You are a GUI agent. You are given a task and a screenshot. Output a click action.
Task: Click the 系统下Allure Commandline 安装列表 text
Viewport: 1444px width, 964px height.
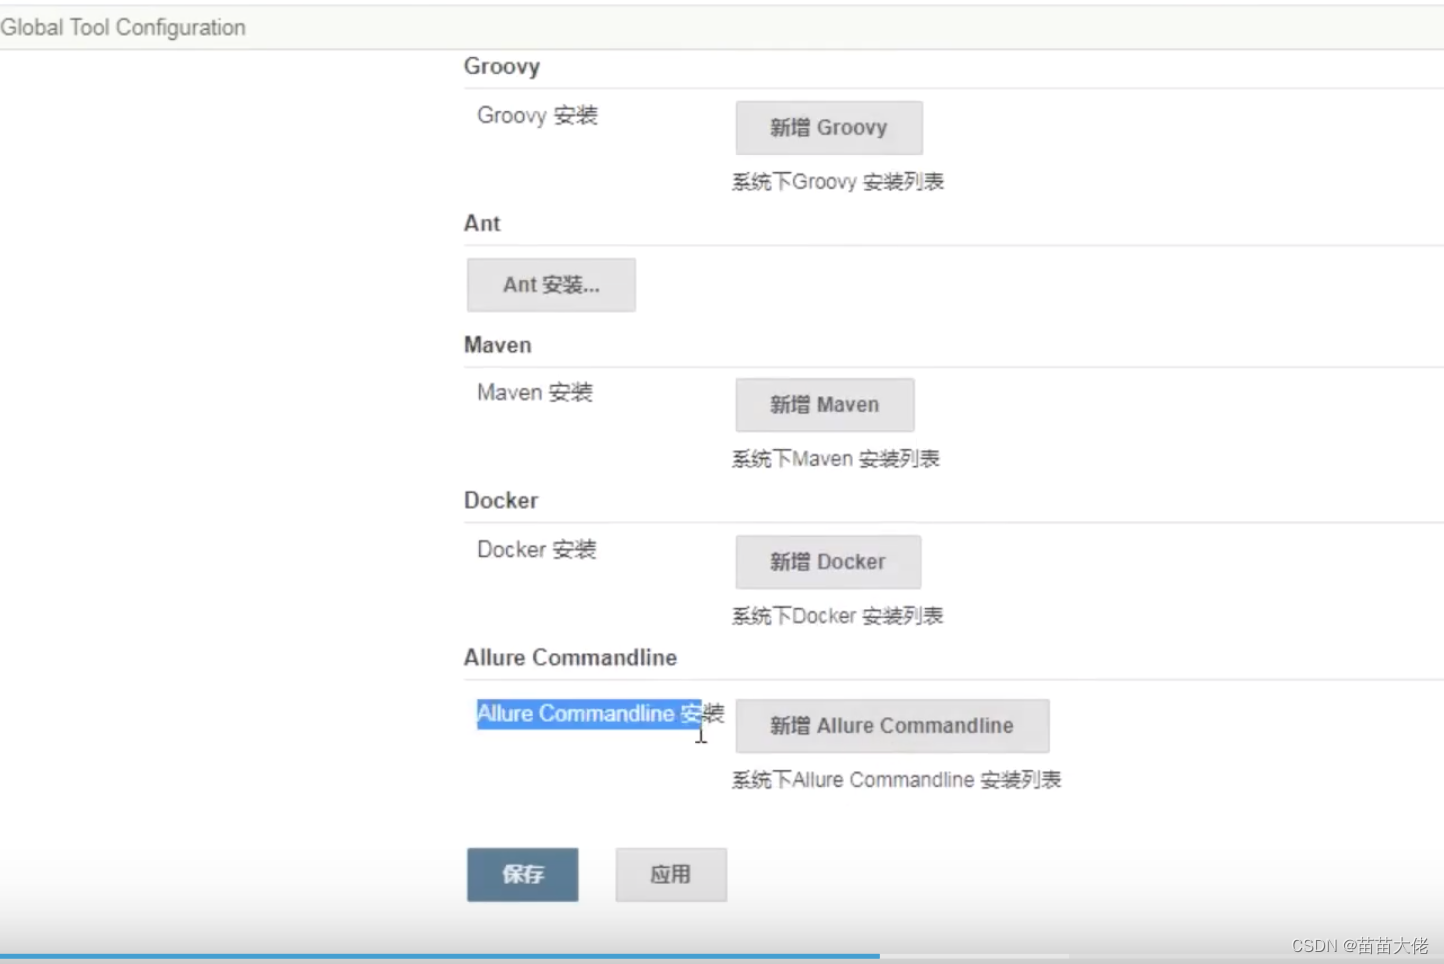[x=897, y=780]
